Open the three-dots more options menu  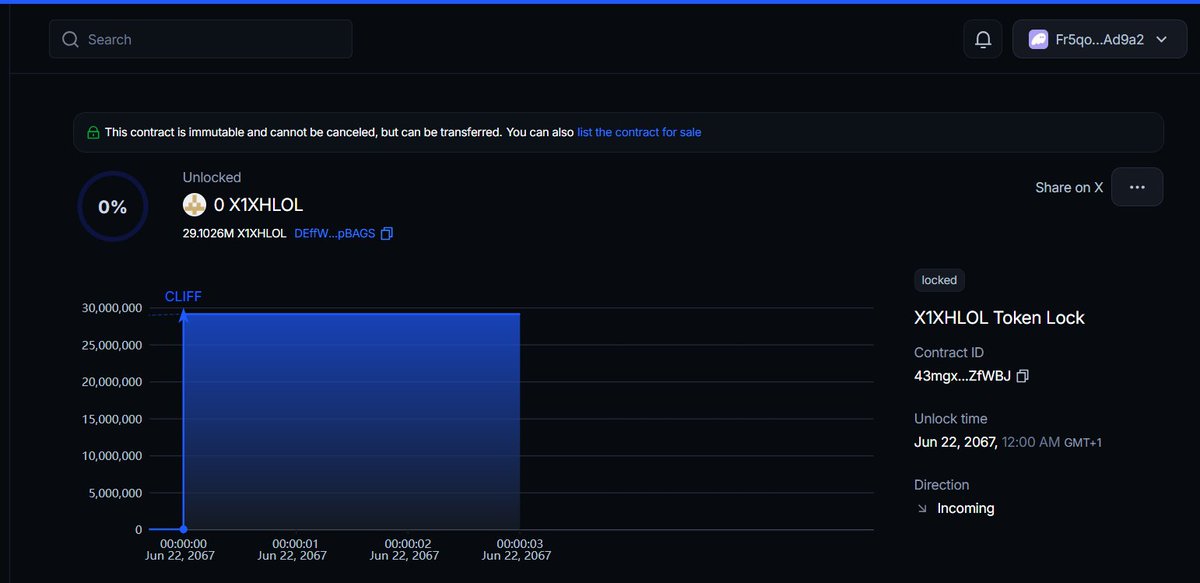coord(1137,187)
